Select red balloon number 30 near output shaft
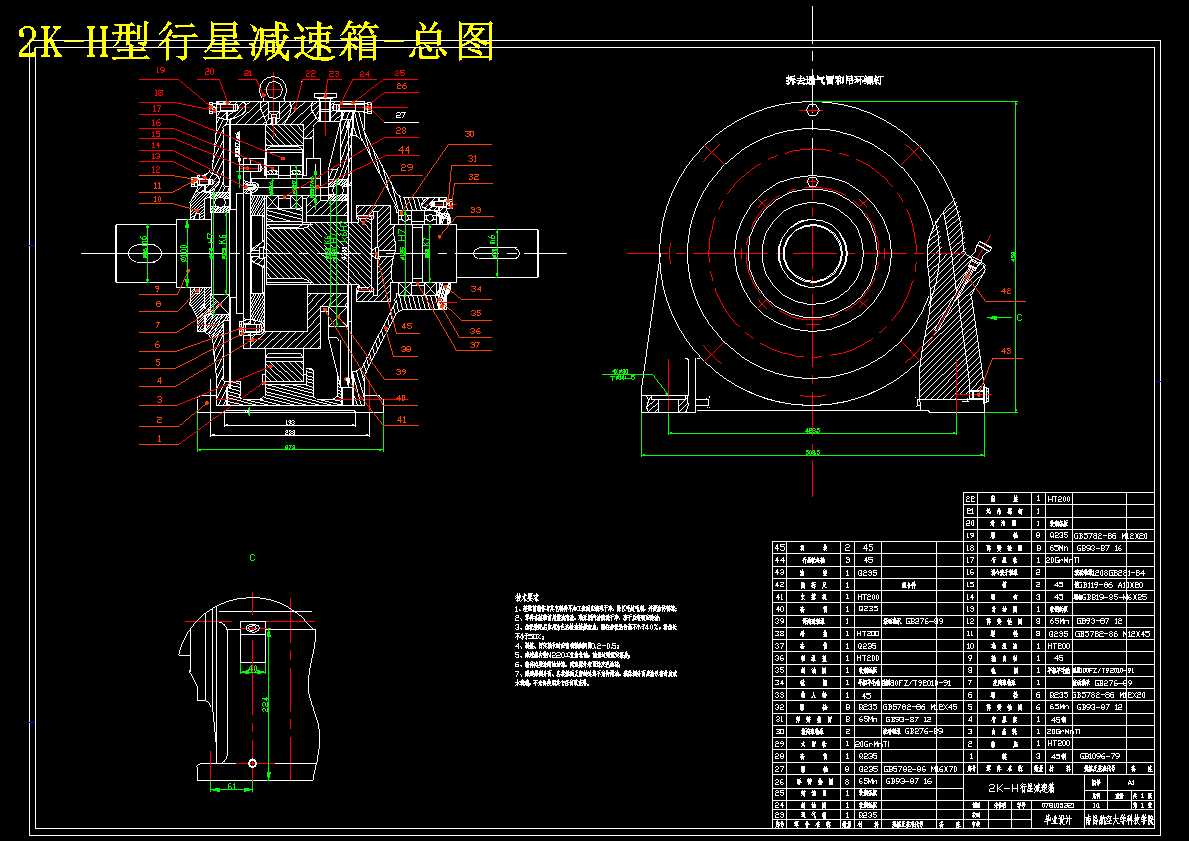This screenshot has width=1189, height=841. pyautogui.click(x=469, y=134)
